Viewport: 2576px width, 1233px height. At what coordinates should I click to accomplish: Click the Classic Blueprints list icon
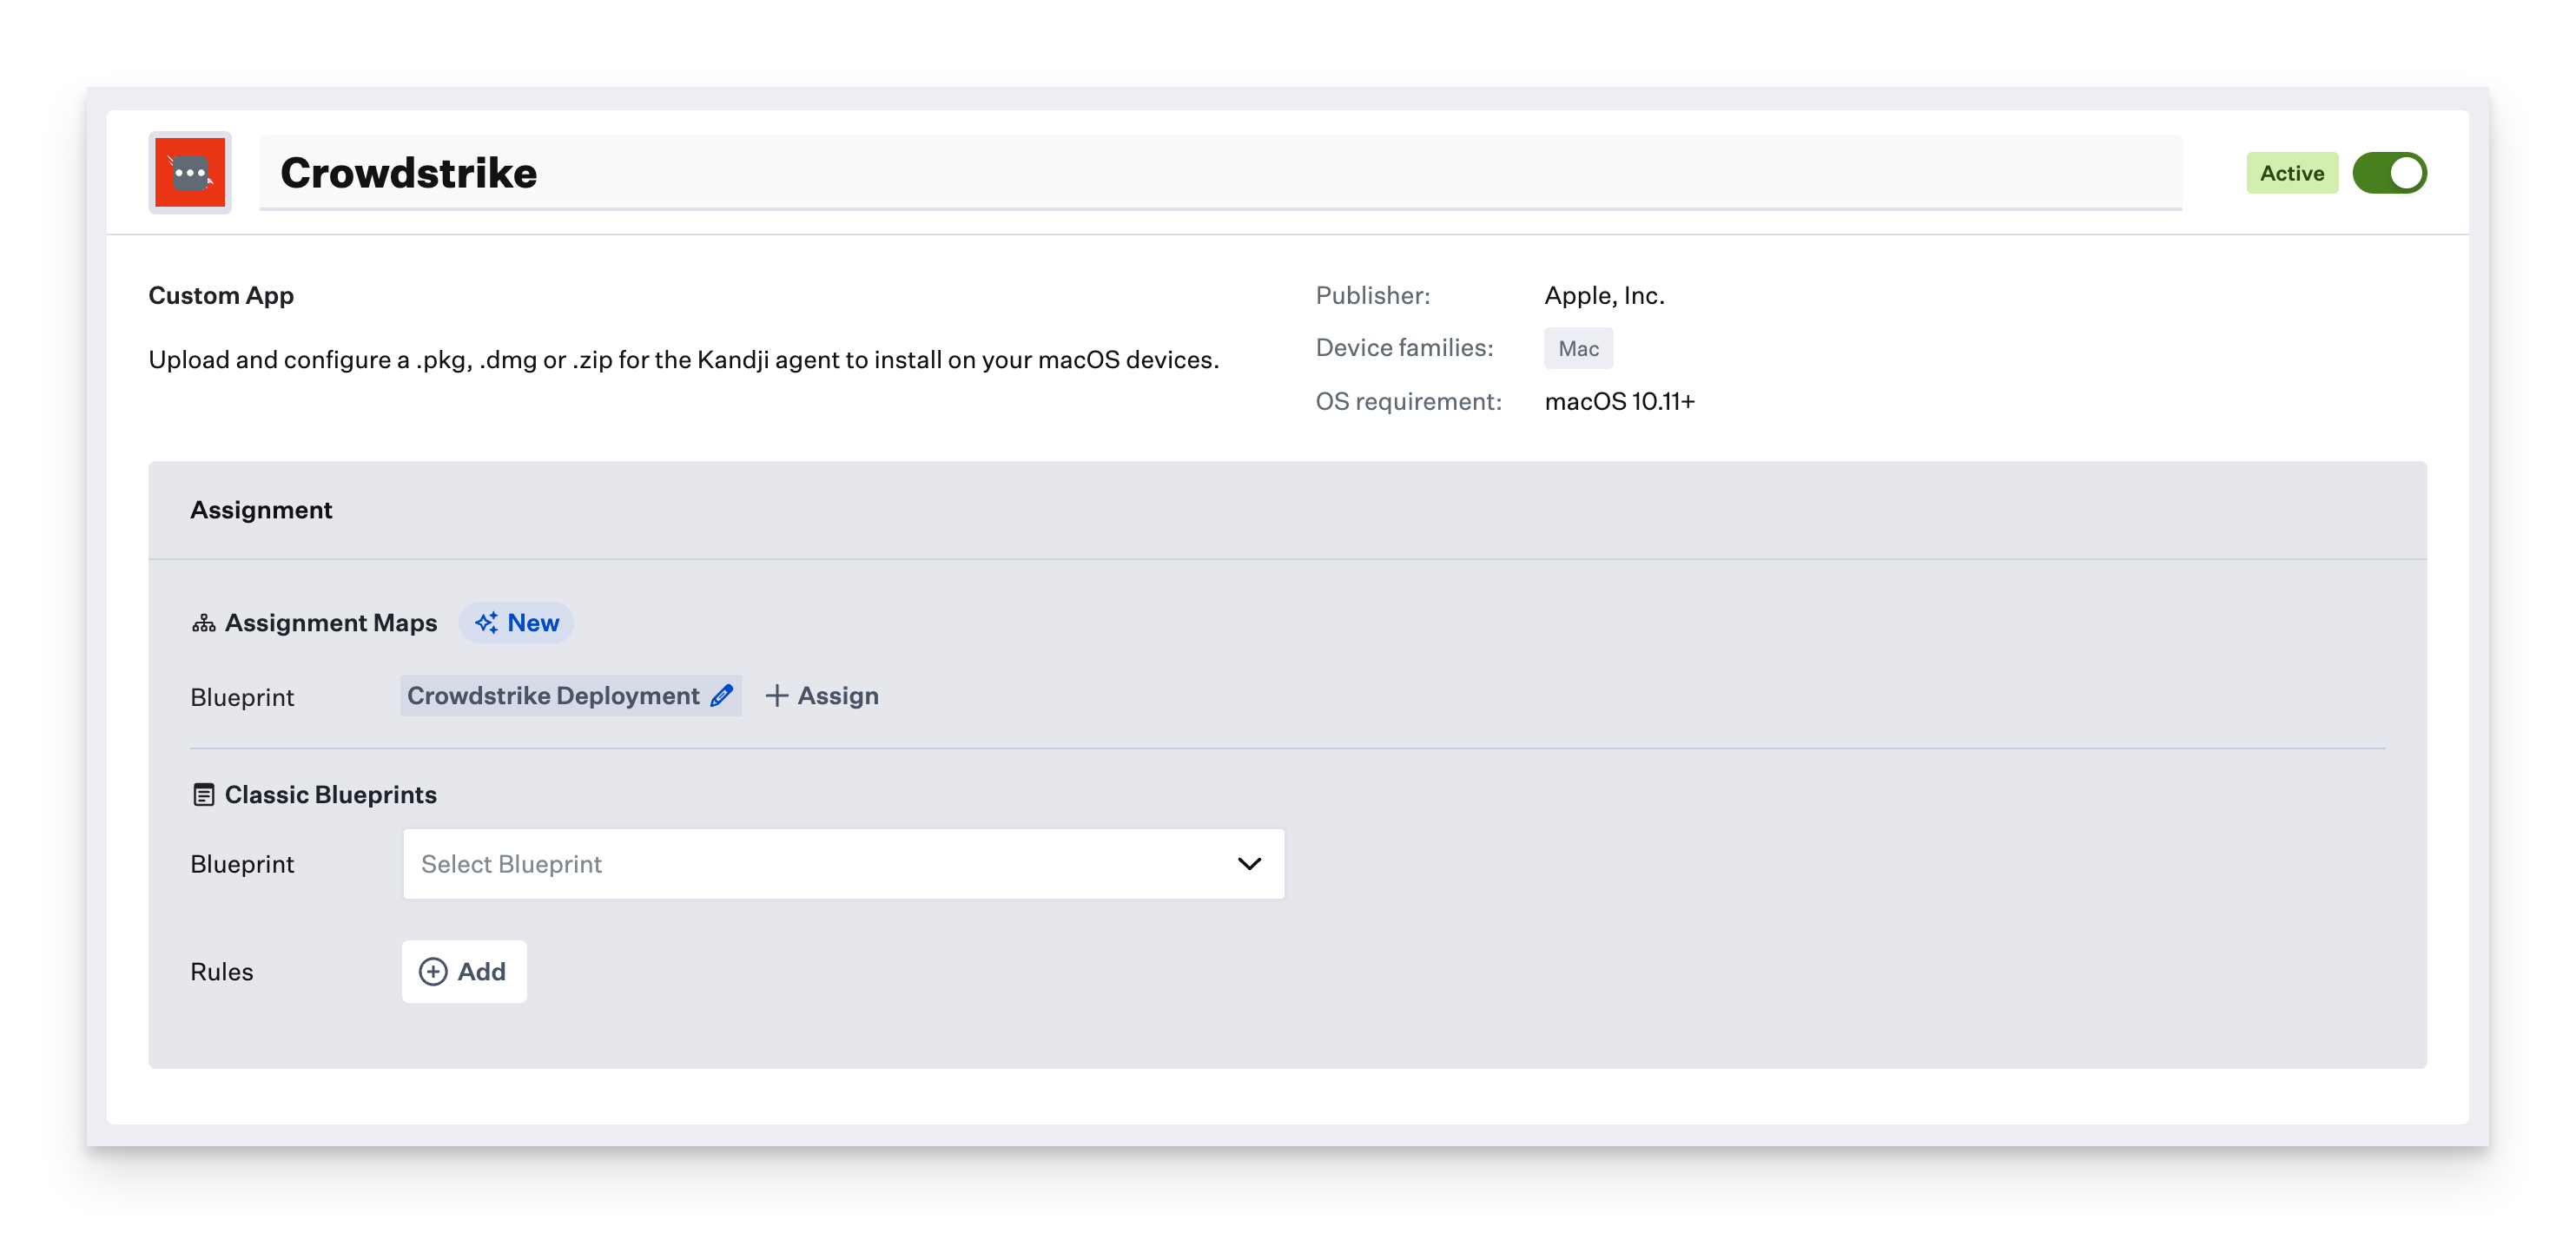203,795
